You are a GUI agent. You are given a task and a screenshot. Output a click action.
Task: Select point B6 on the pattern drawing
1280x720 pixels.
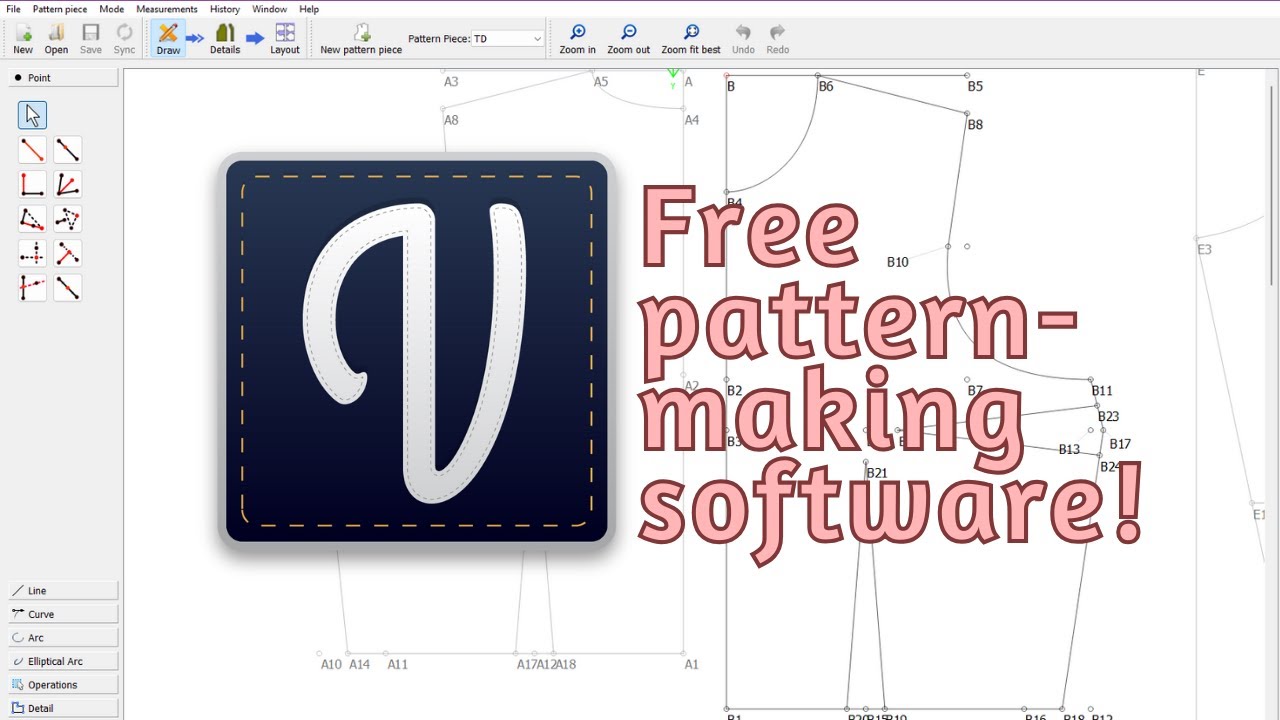click(x=818, y=75)
